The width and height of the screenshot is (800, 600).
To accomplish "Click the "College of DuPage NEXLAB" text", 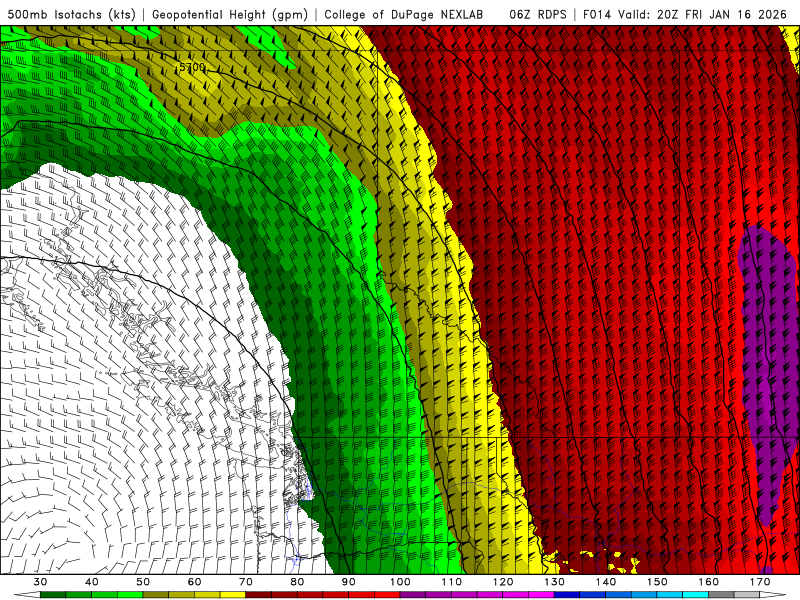I will tap(404, 14).
